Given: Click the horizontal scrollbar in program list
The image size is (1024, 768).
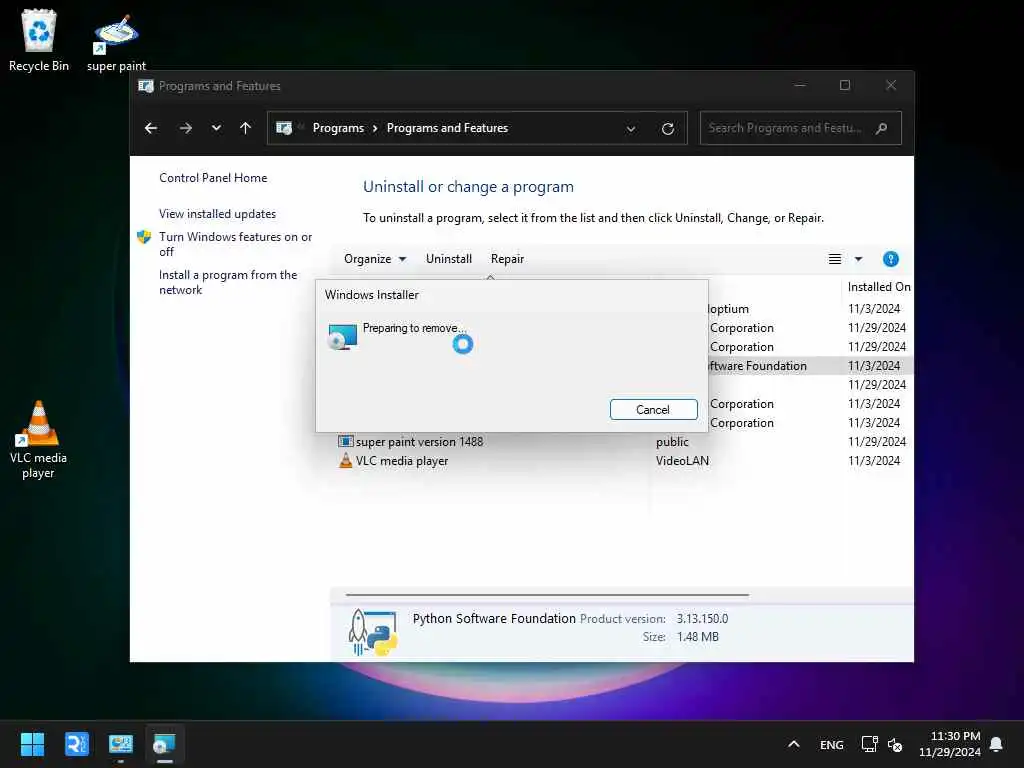Looking at the screenshot, I should click(547, 595).
